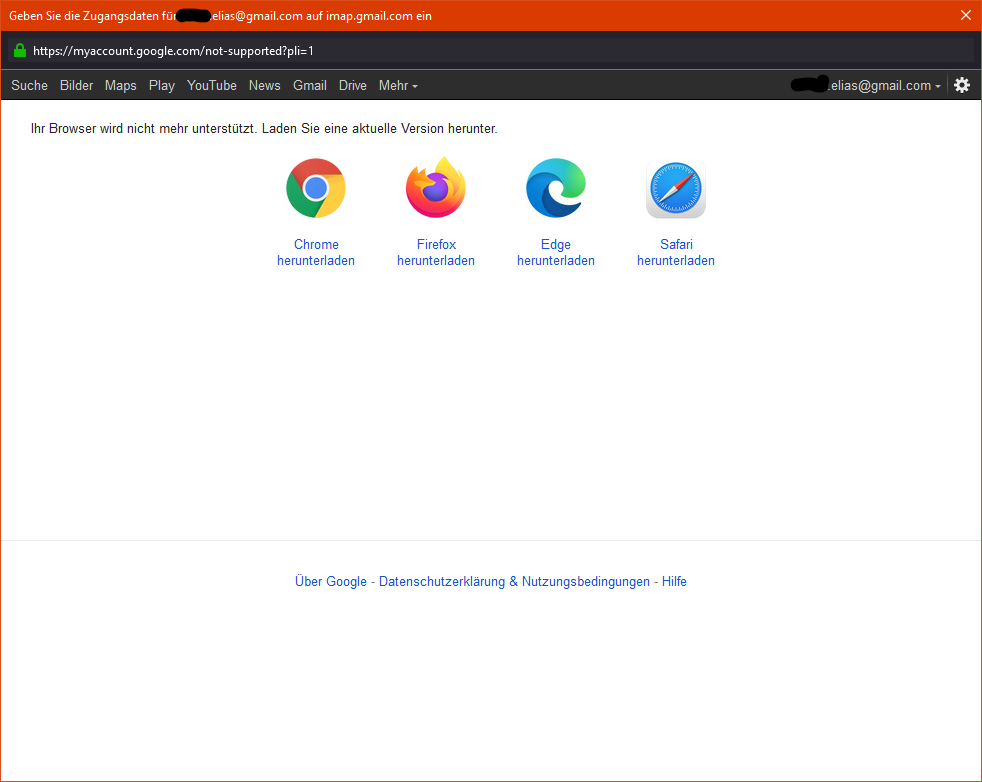Open the settings gear icon
This screenshot has width=982, height=782.
coord(962,85)
